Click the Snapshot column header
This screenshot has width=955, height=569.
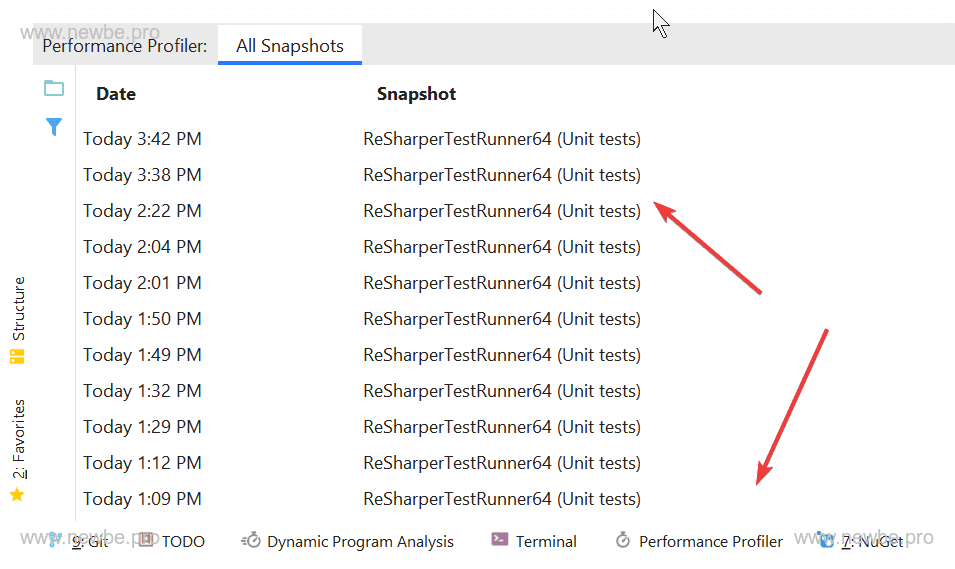416,94
